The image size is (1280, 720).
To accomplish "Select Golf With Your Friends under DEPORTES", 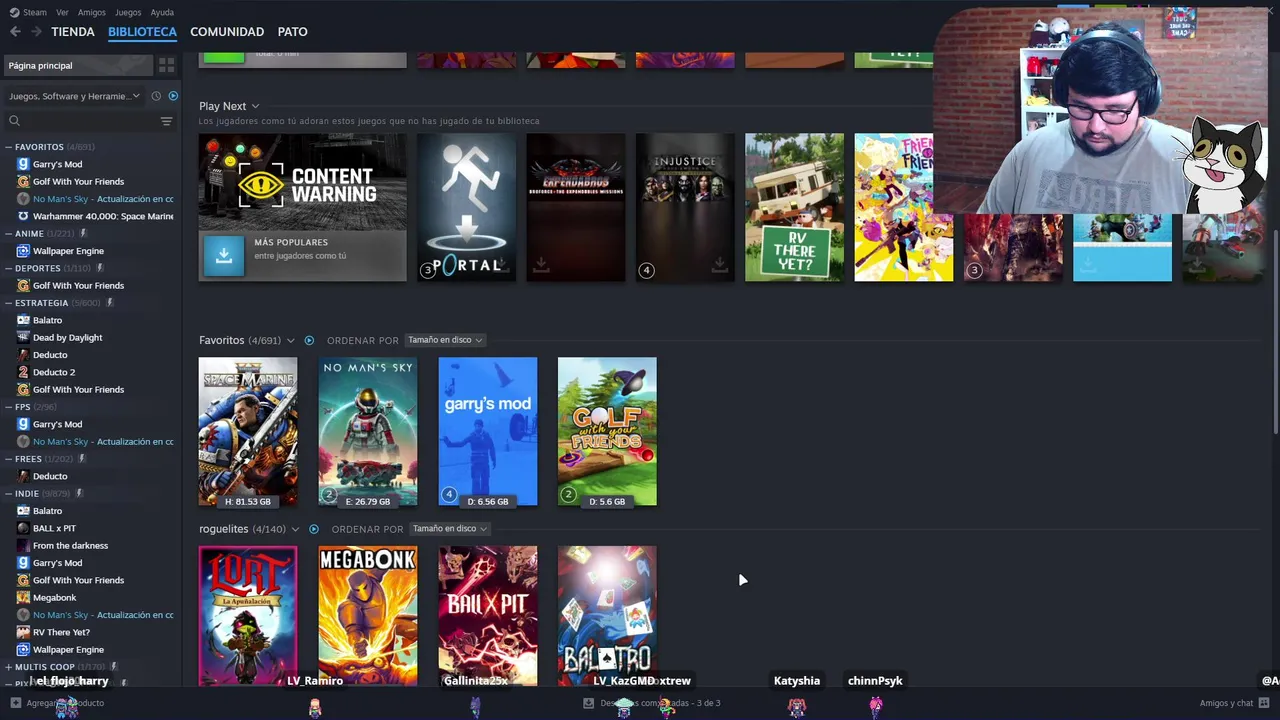I will coord(78,286).
